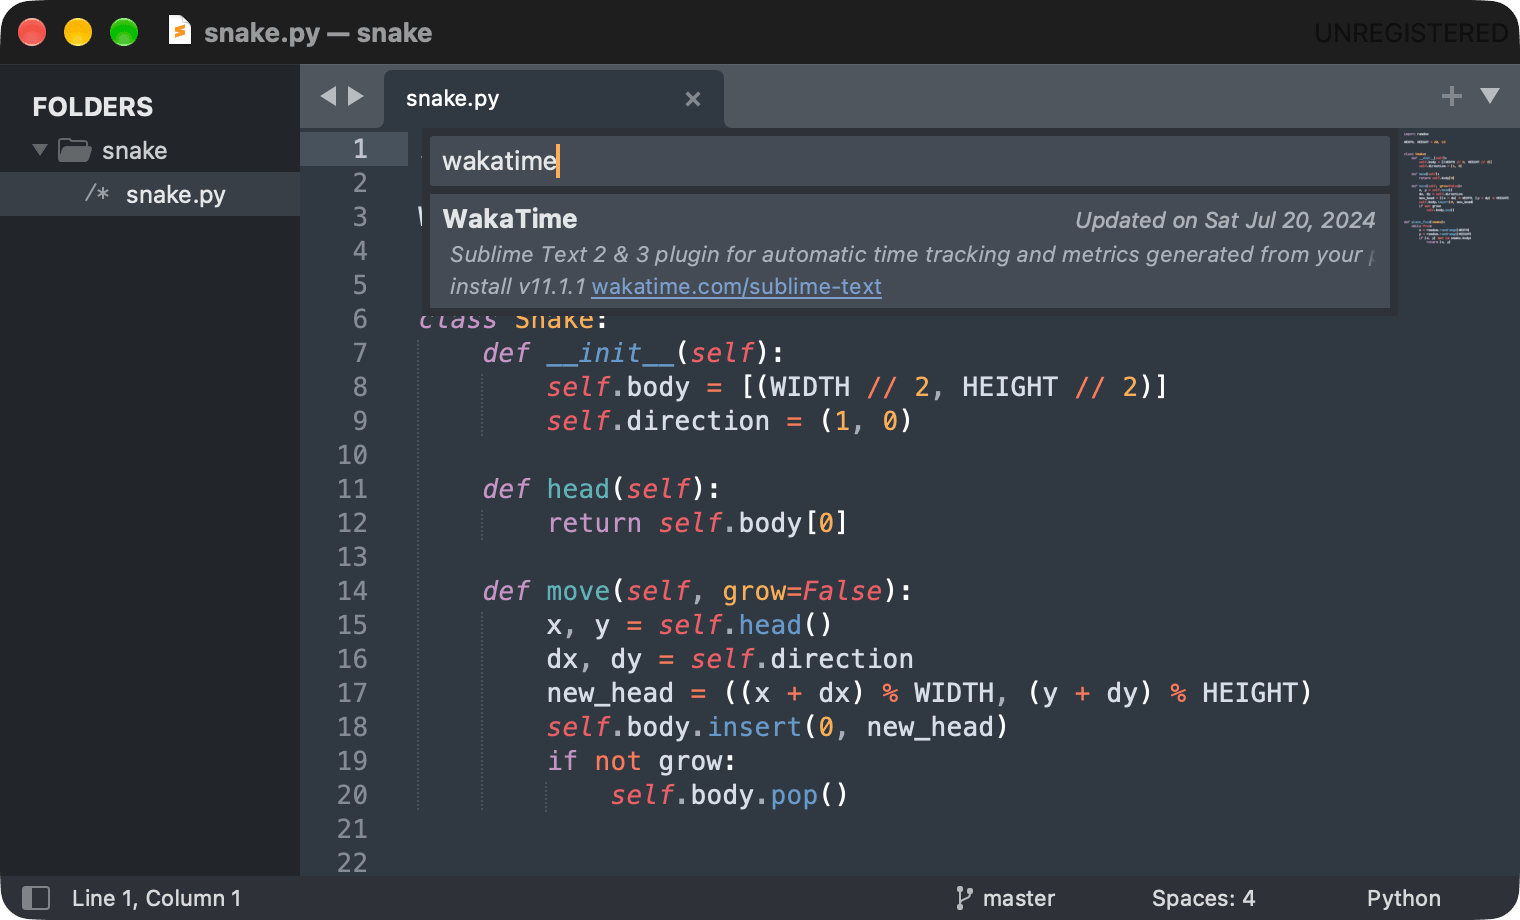The width and height of the screenshot is (1520, 920).
Task: Click line number 14 in the gutter
Action: point(352,590)
